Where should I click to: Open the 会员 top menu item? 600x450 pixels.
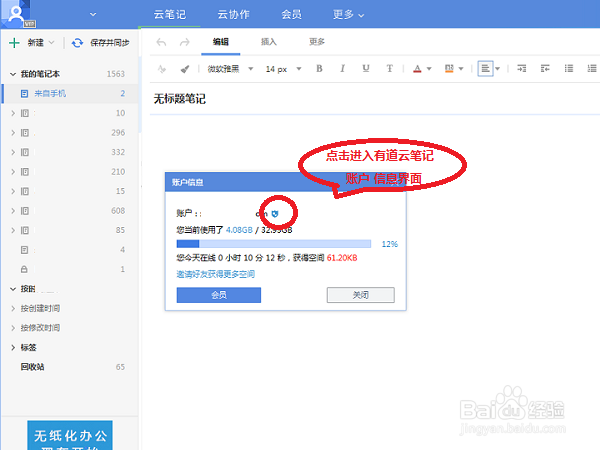click(292, 14)
